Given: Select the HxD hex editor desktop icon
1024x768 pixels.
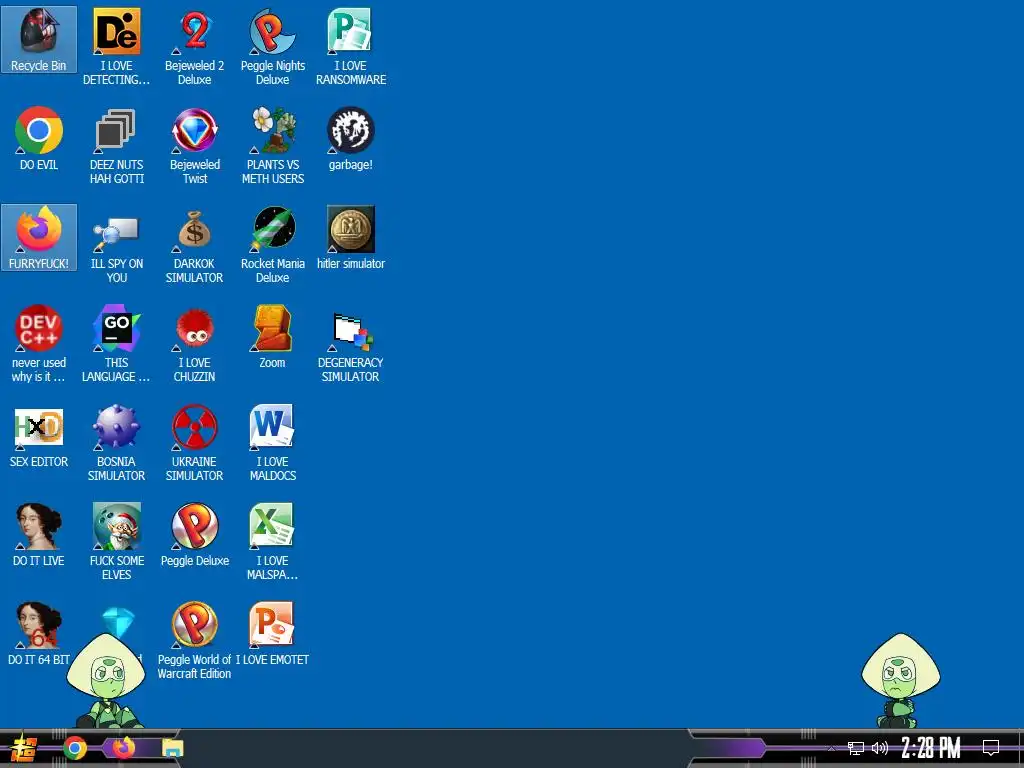Looking at the screenshot, I should tap(39, 436).
